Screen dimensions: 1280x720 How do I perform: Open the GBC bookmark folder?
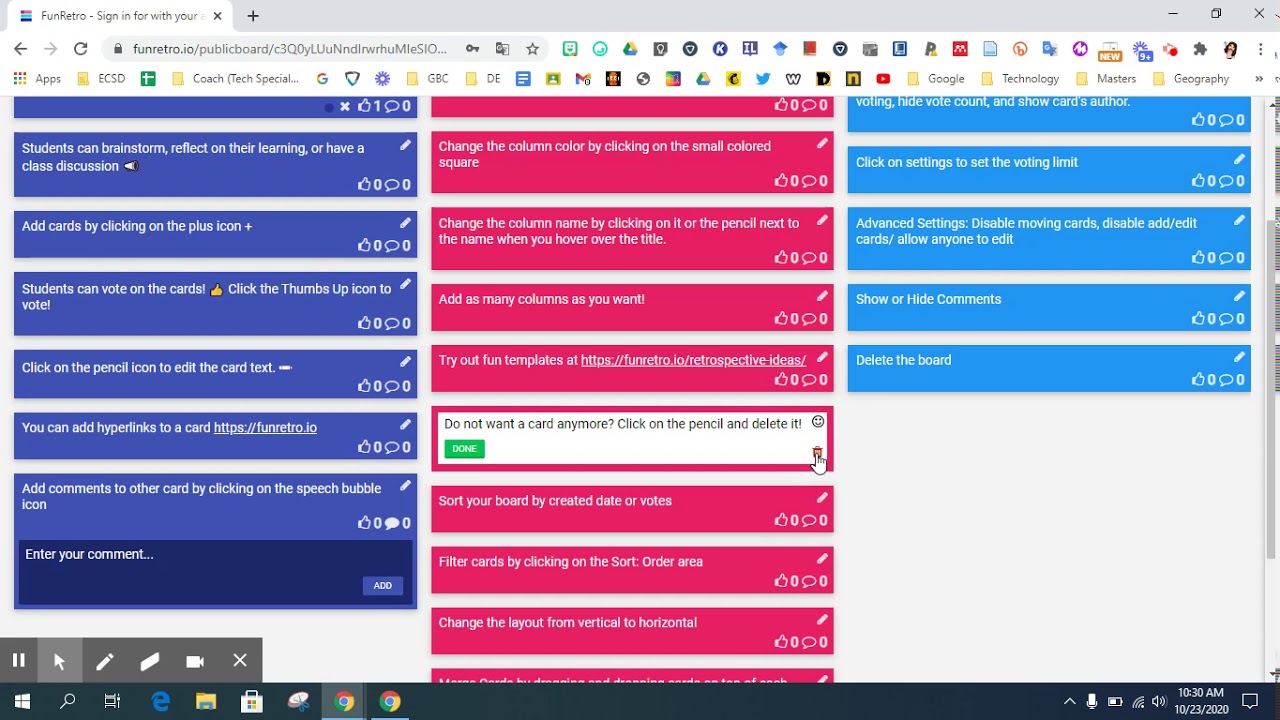pyautogui.click(x=427, y=79)
